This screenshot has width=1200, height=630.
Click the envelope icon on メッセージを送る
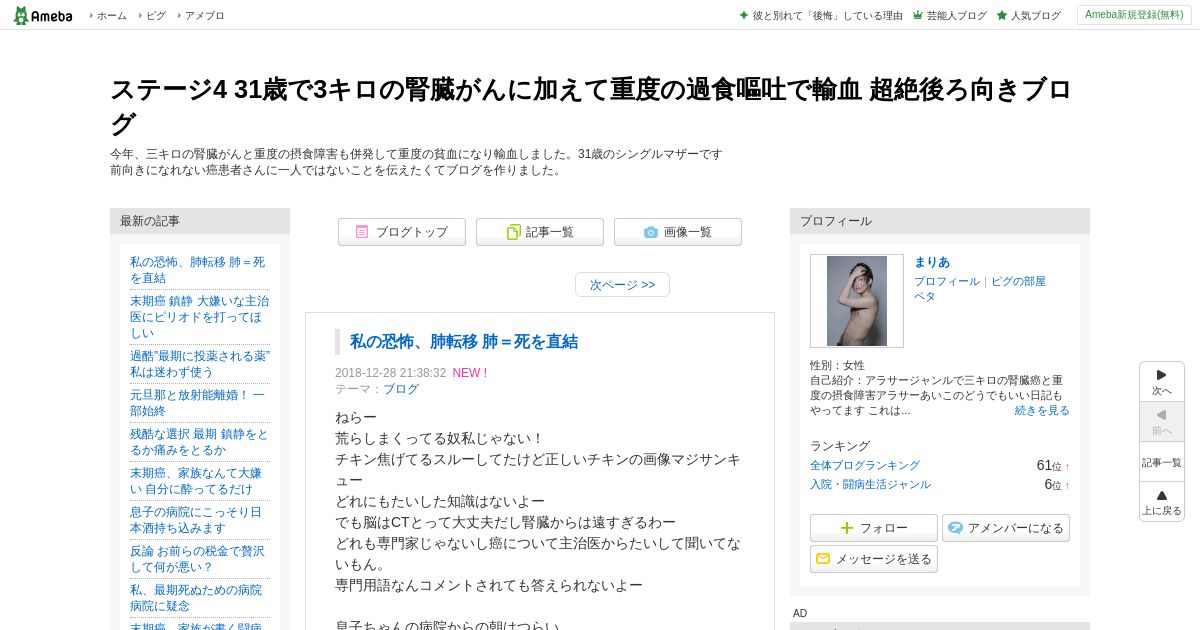(823, 559)
